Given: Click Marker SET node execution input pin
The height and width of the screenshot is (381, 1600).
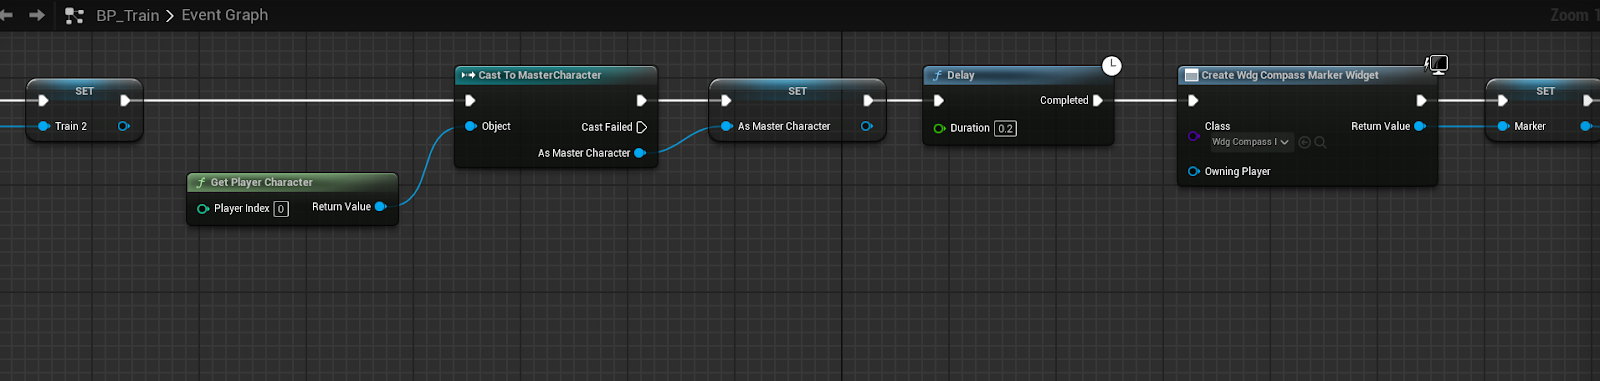Looking at the screenshot, I should click(1502, 100).
